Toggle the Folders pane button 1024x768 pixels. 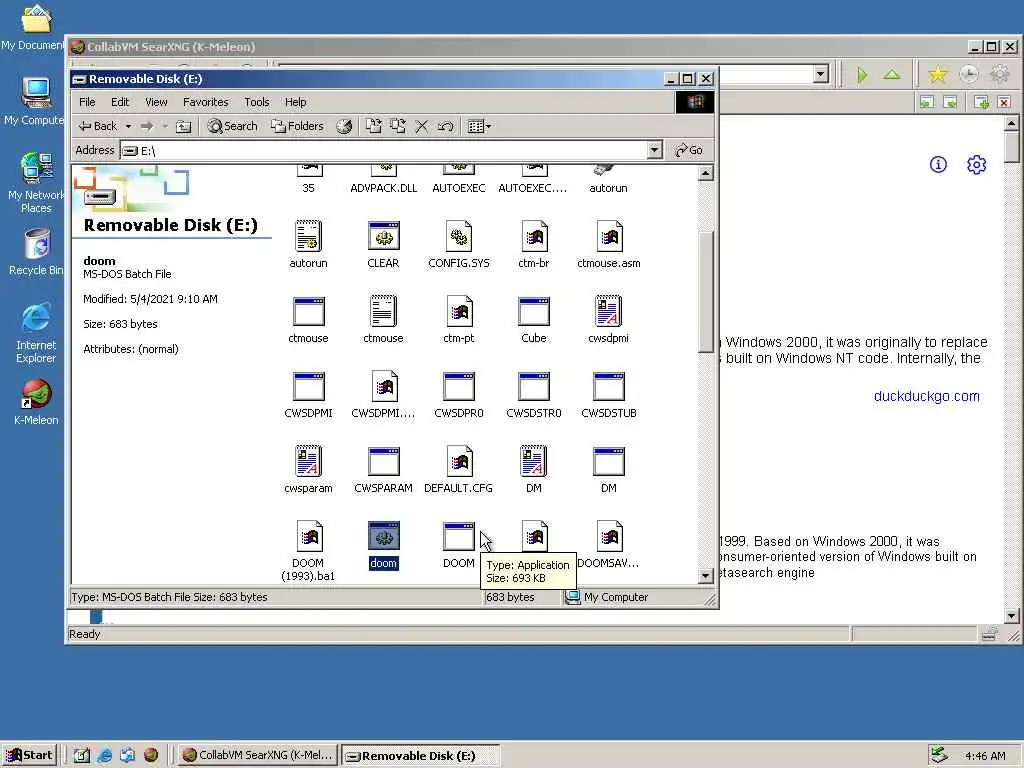[298, 126]
